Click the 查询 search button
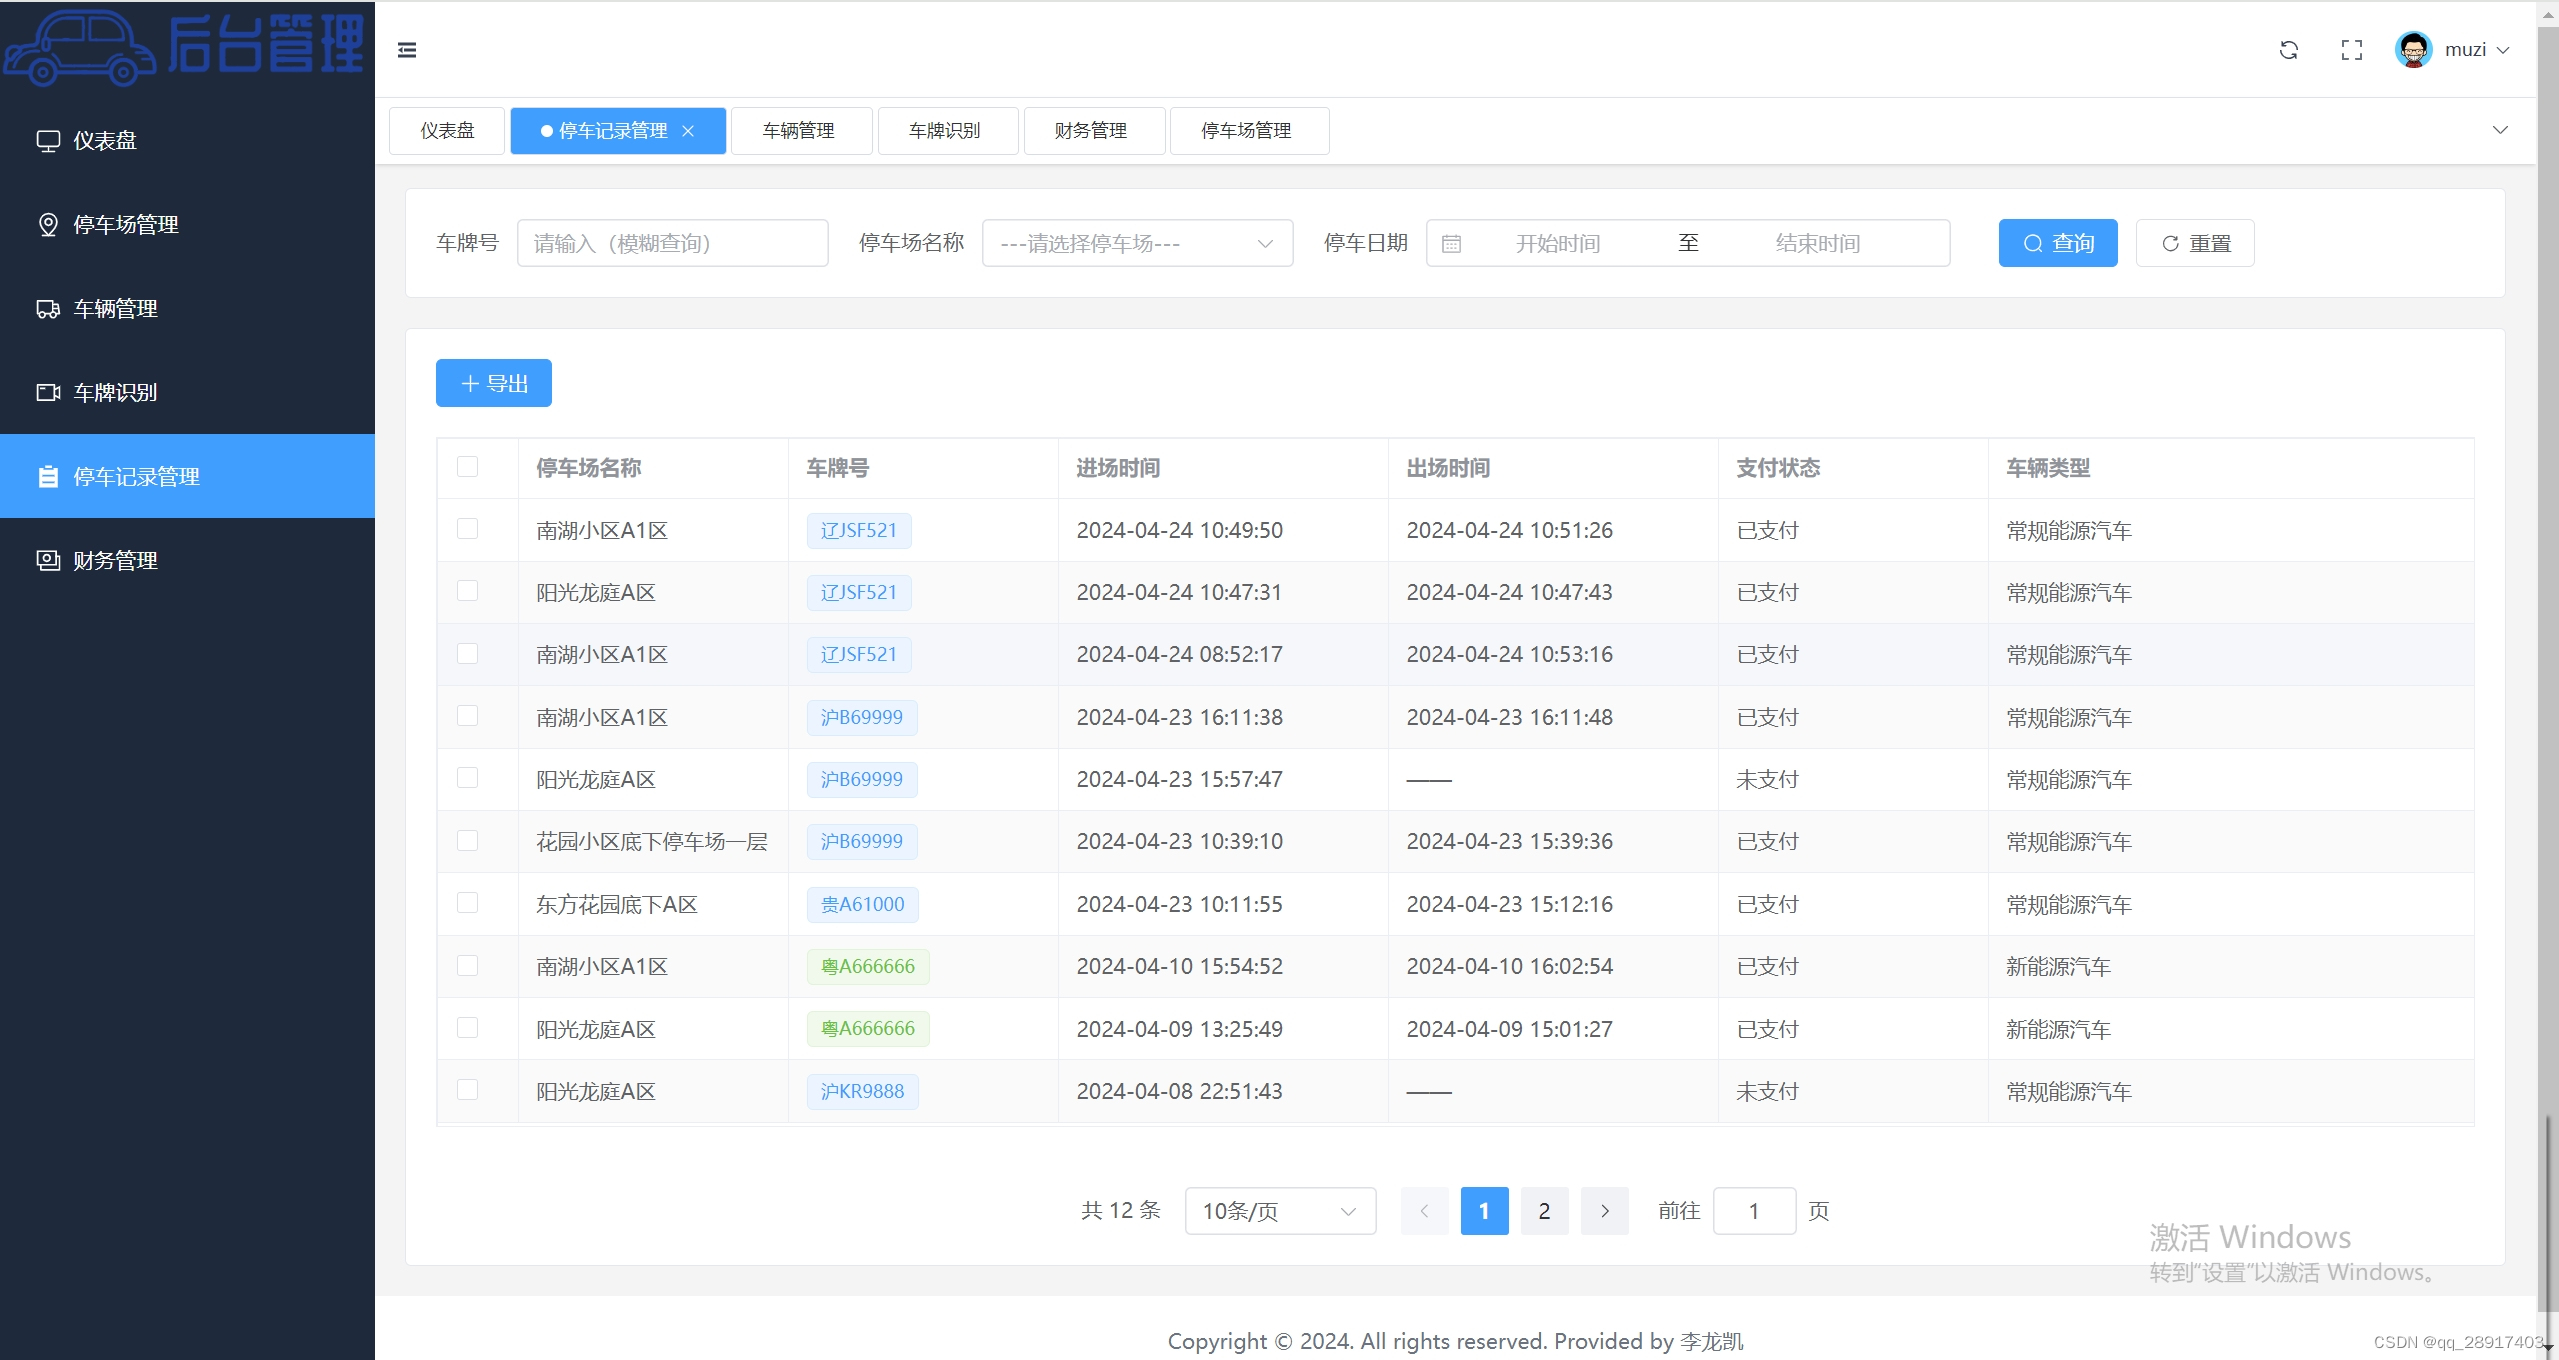Viewport: 2559px width, 1360px height. click(2057, 243)
